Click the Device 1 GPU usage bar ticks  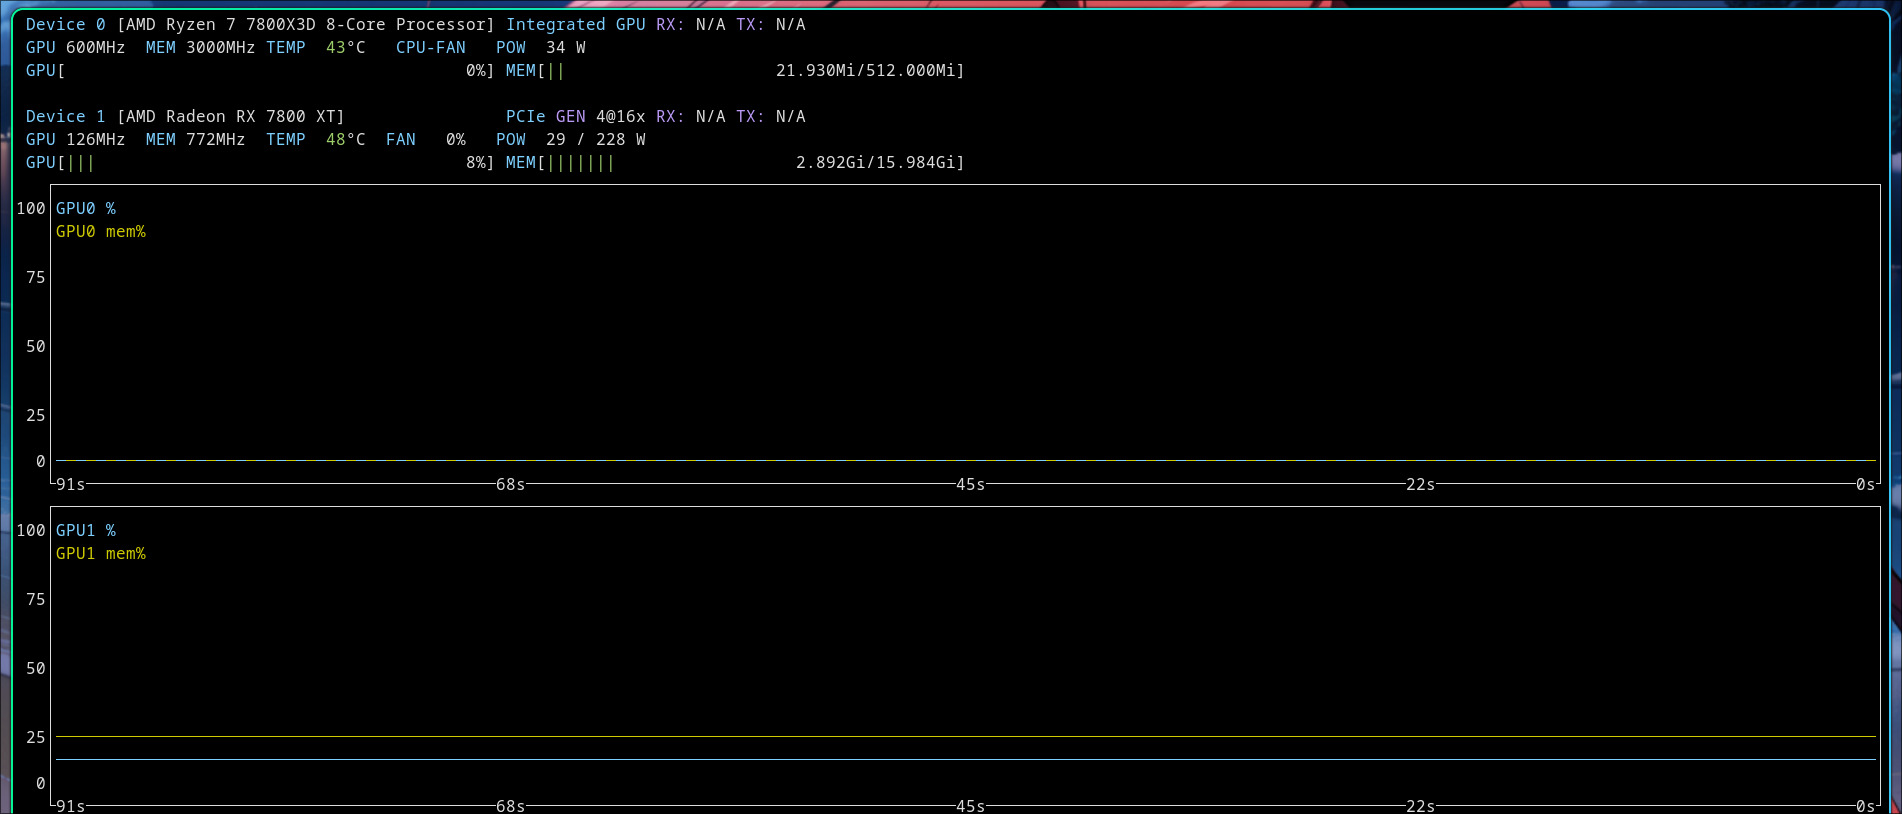81,162
